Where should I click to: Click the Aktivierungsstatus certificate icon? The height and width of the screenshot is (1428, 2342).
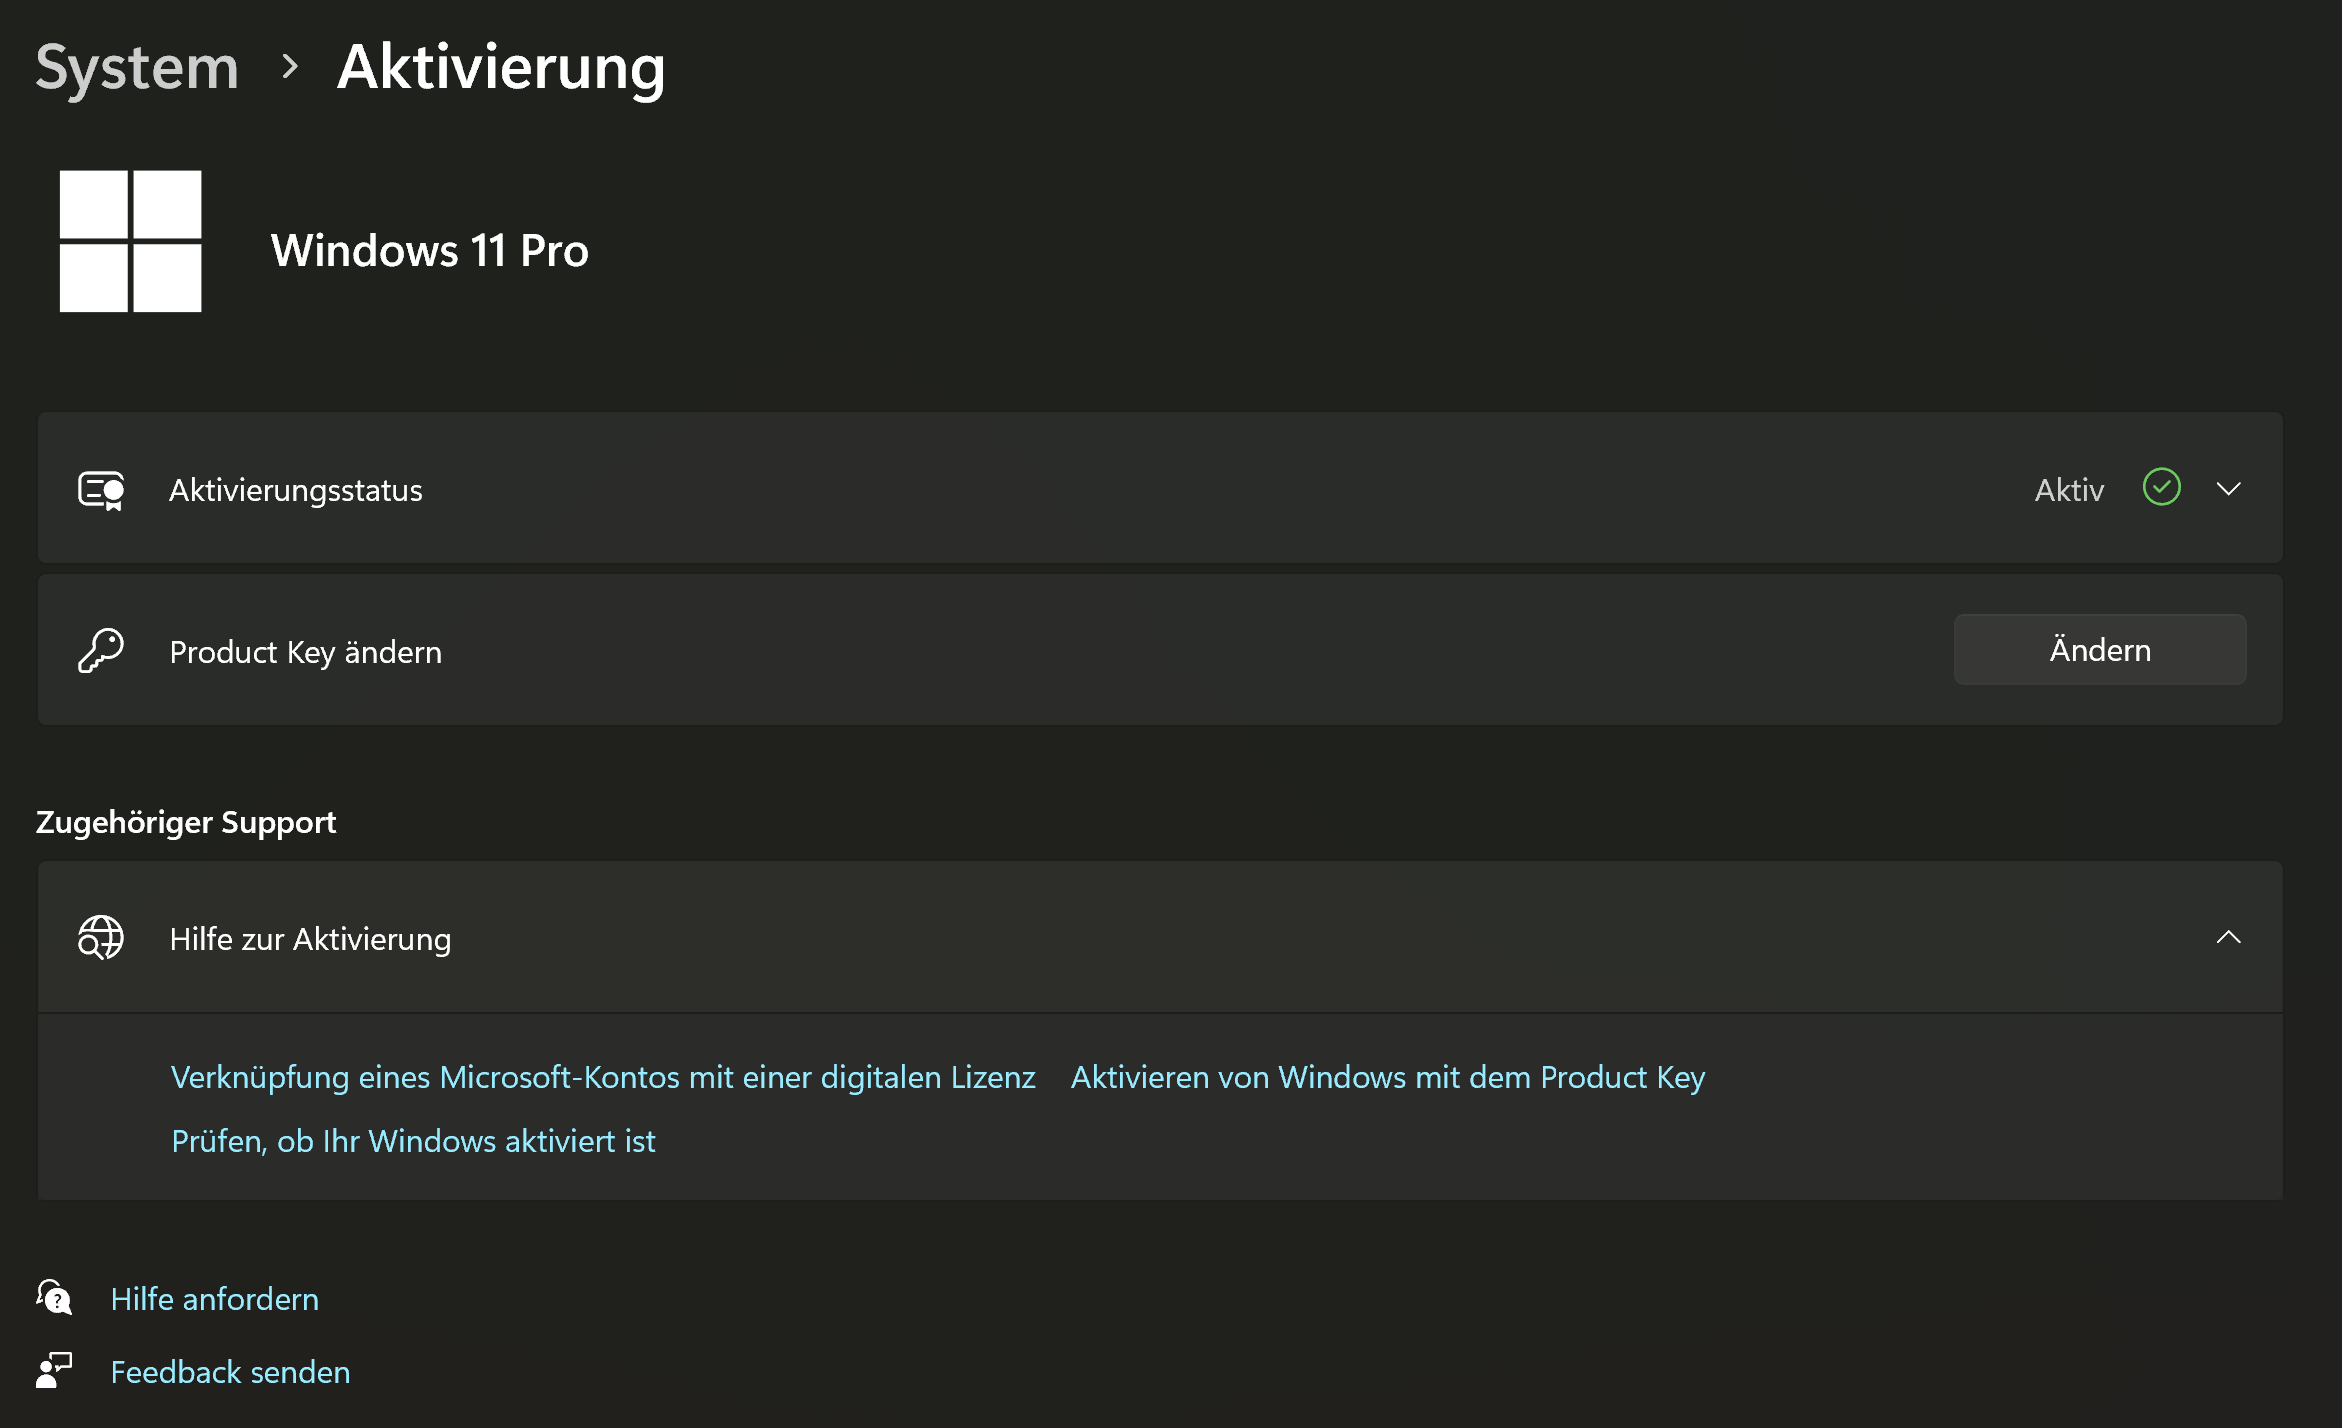point(101,490)
